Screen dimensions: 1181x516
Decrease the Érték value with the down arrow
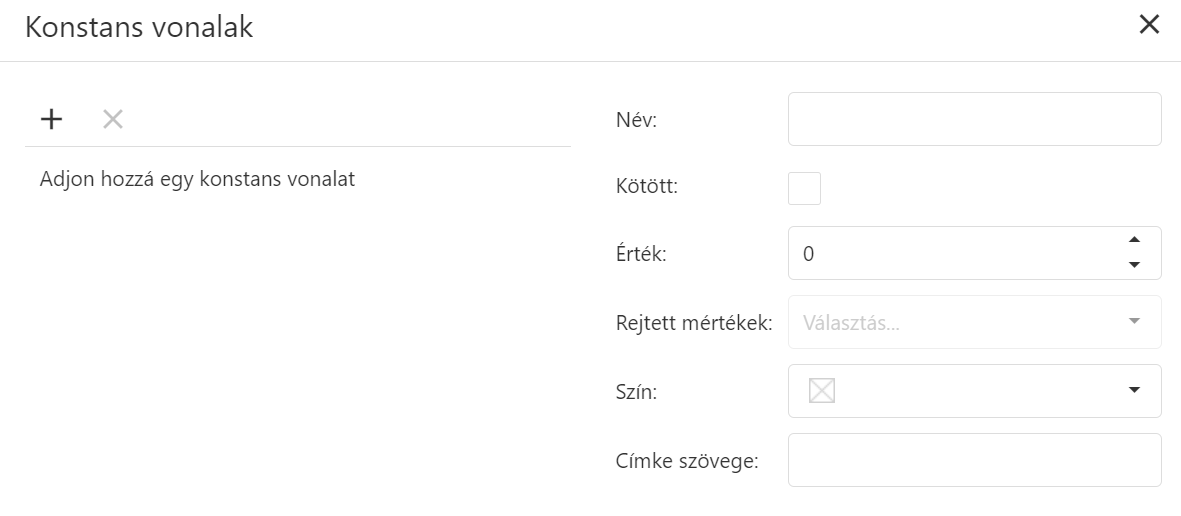[1134, 265]
